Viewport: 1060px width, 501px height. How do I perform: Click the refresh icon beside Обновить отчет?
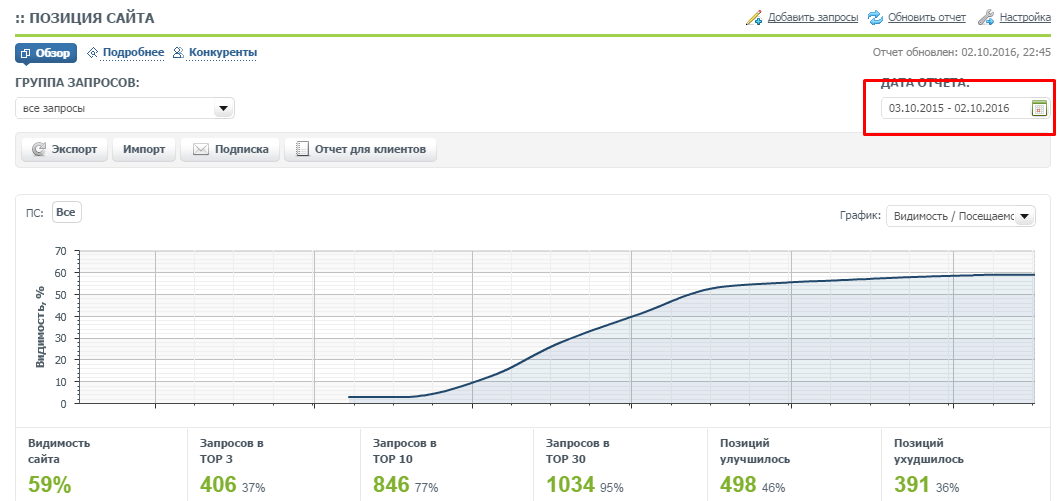tap(875, 17)
